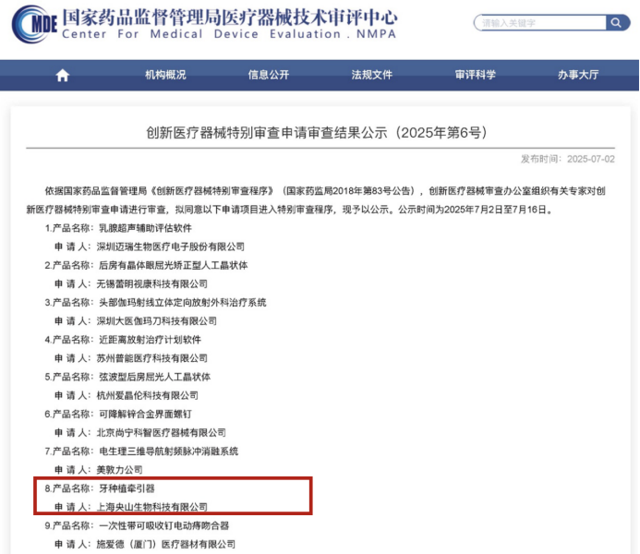640x554 pixels.
Task: Open the 信息公开 menu
Action: point(268,75)
